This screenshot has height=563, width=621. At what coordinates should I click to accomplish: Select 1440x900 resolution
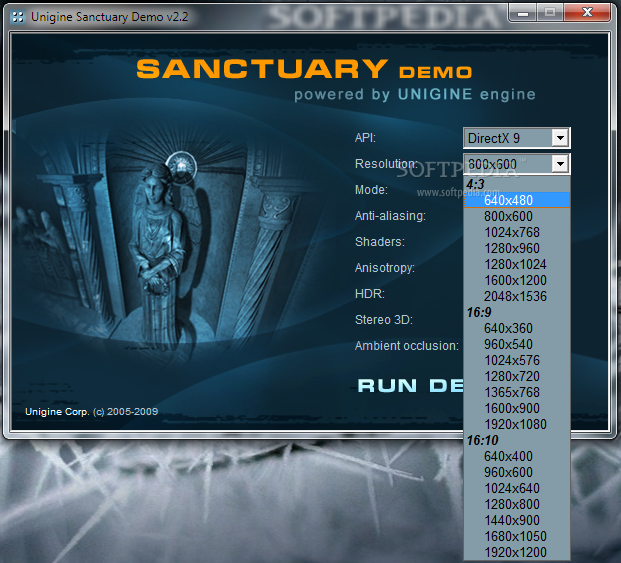517,520
